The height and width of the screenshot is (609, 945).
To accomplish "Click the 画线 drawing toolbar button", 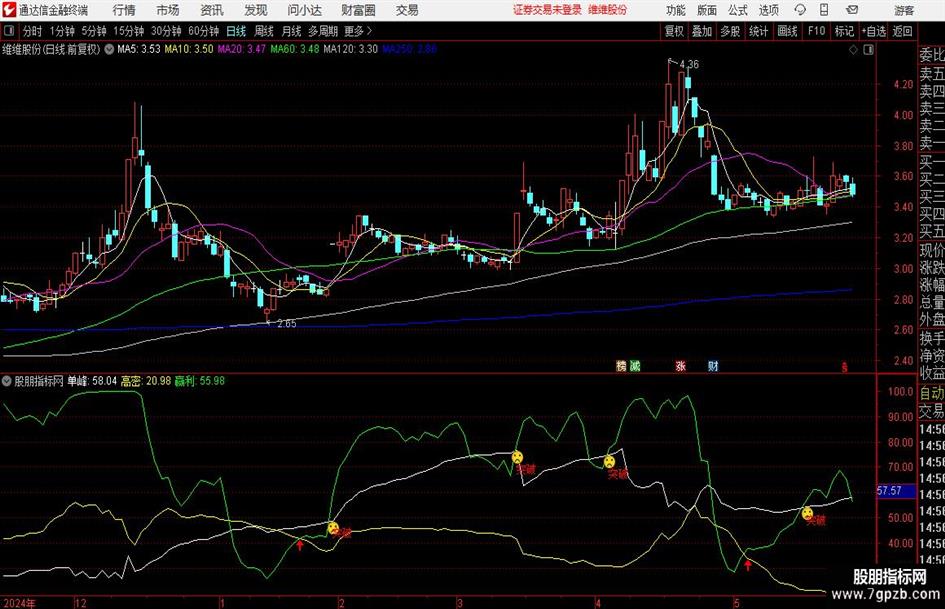I will 787,31.
